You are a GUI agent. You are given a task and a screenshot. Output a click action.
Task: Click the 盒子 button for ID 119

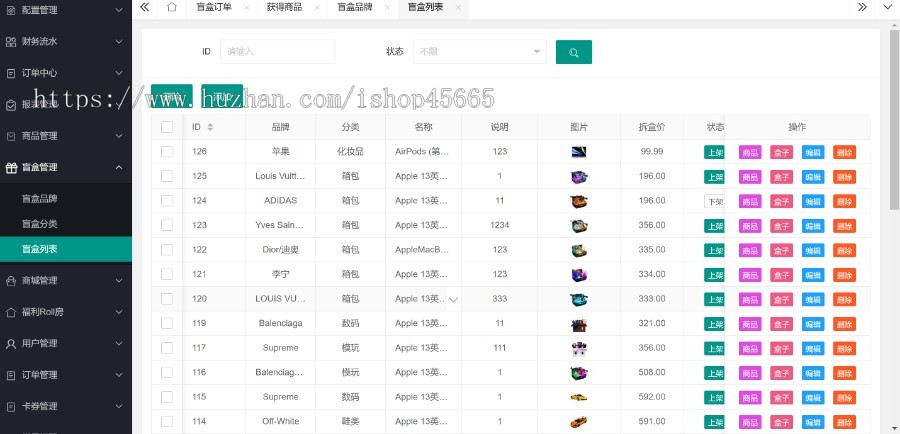[781, 324]
